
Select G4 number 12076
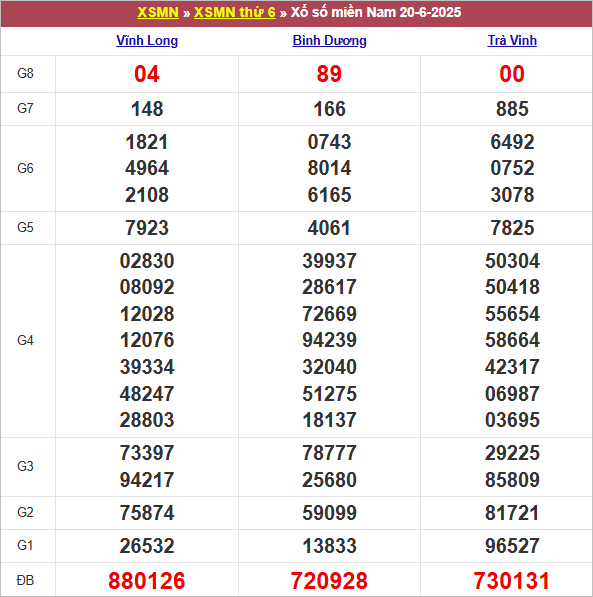tap(147, 340)
